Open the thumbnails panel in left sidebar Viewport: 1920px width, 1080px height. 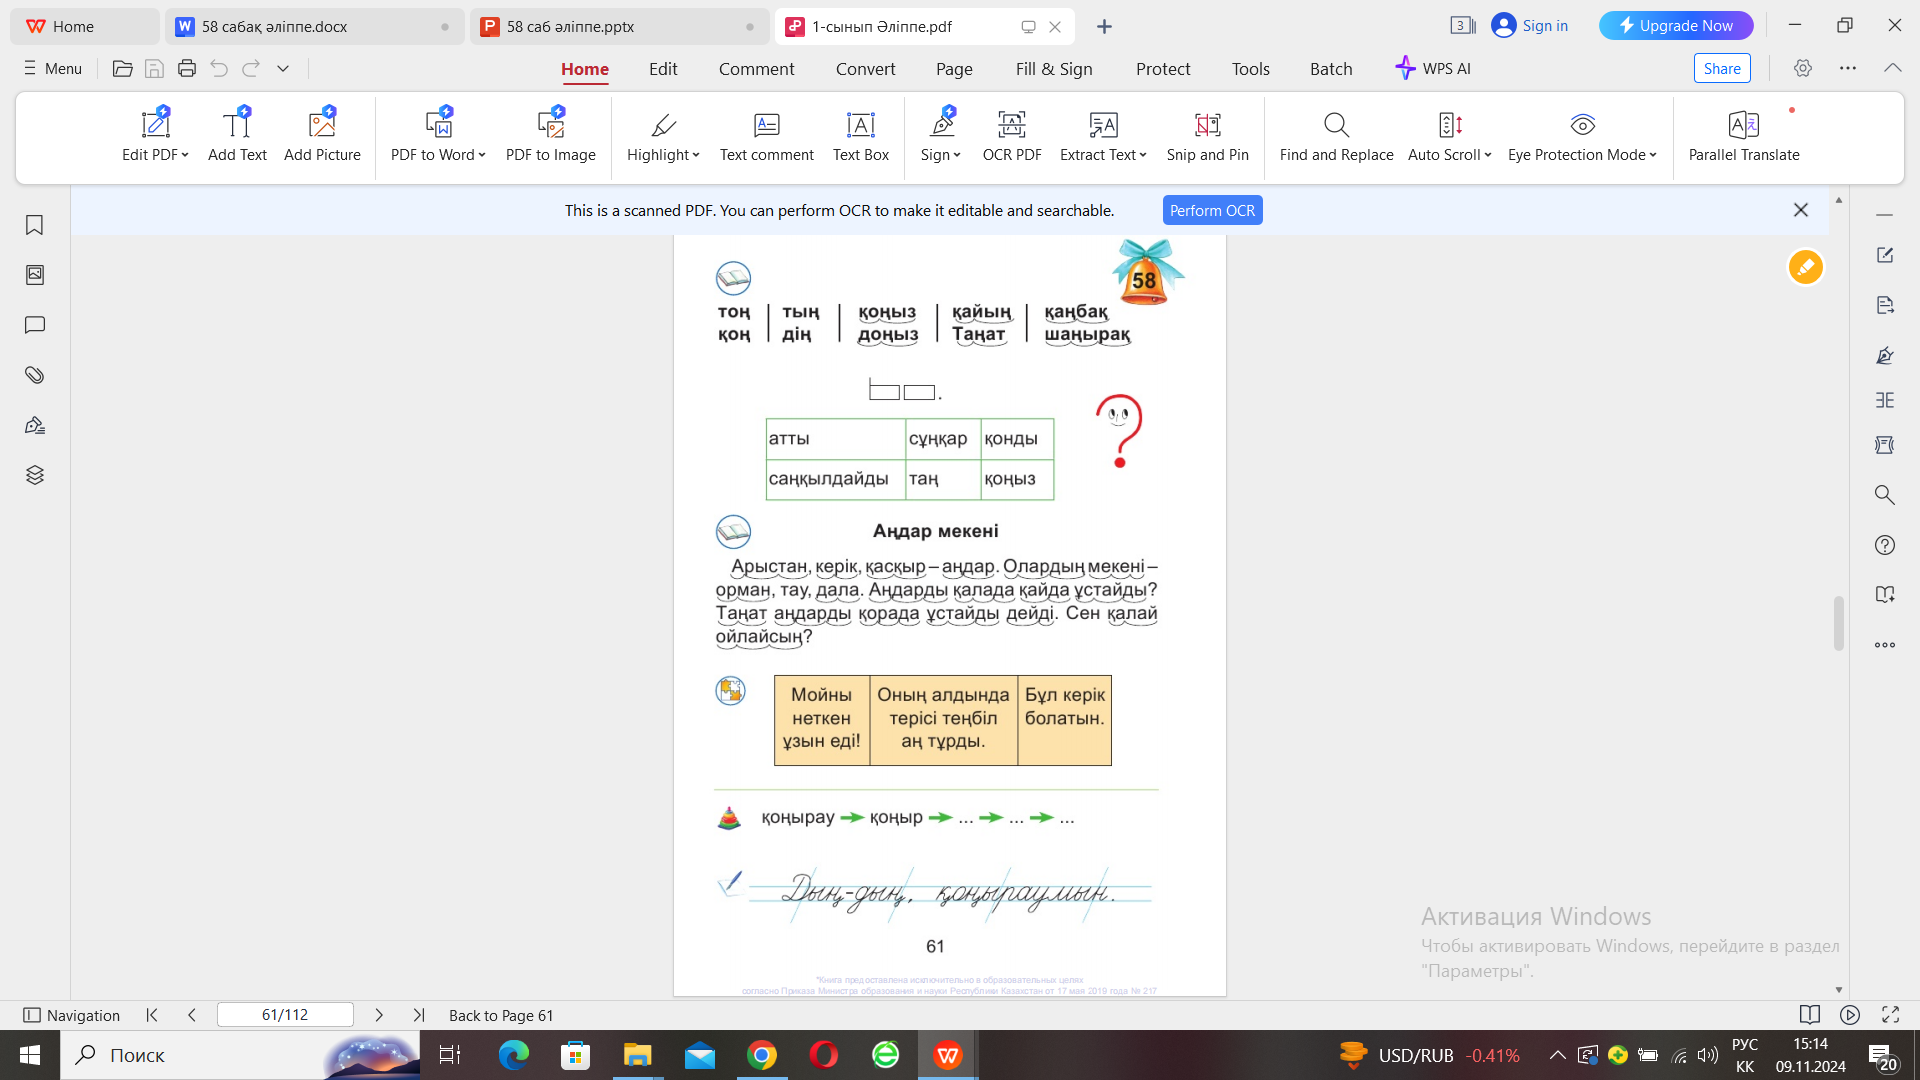(34, 275)
